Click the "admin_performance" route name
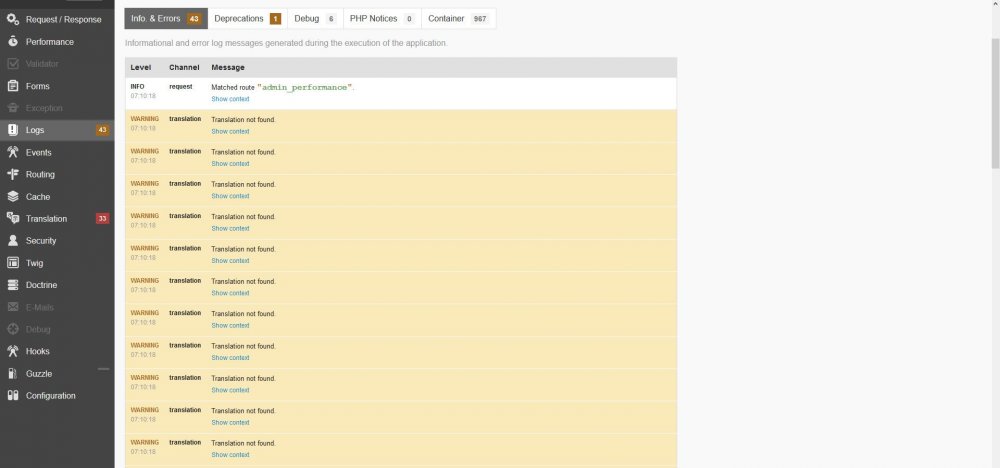This screenshot has height=468, width=1000. point(305,87)
